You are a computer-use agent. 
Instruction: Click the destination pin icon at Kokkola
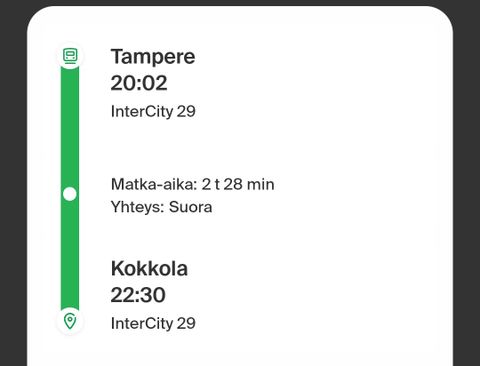tap(70, 321)
